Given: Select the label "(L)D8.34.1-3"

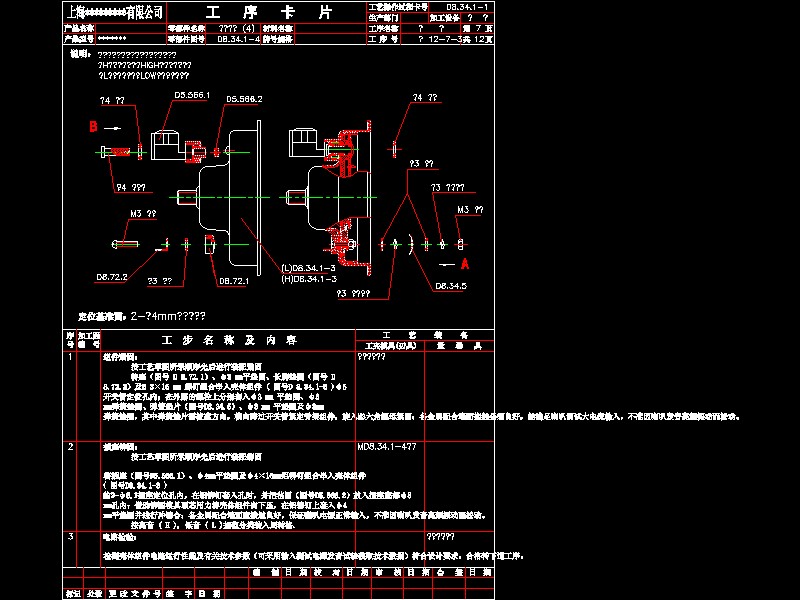Looking at the screenshot, I should [309, 268].
